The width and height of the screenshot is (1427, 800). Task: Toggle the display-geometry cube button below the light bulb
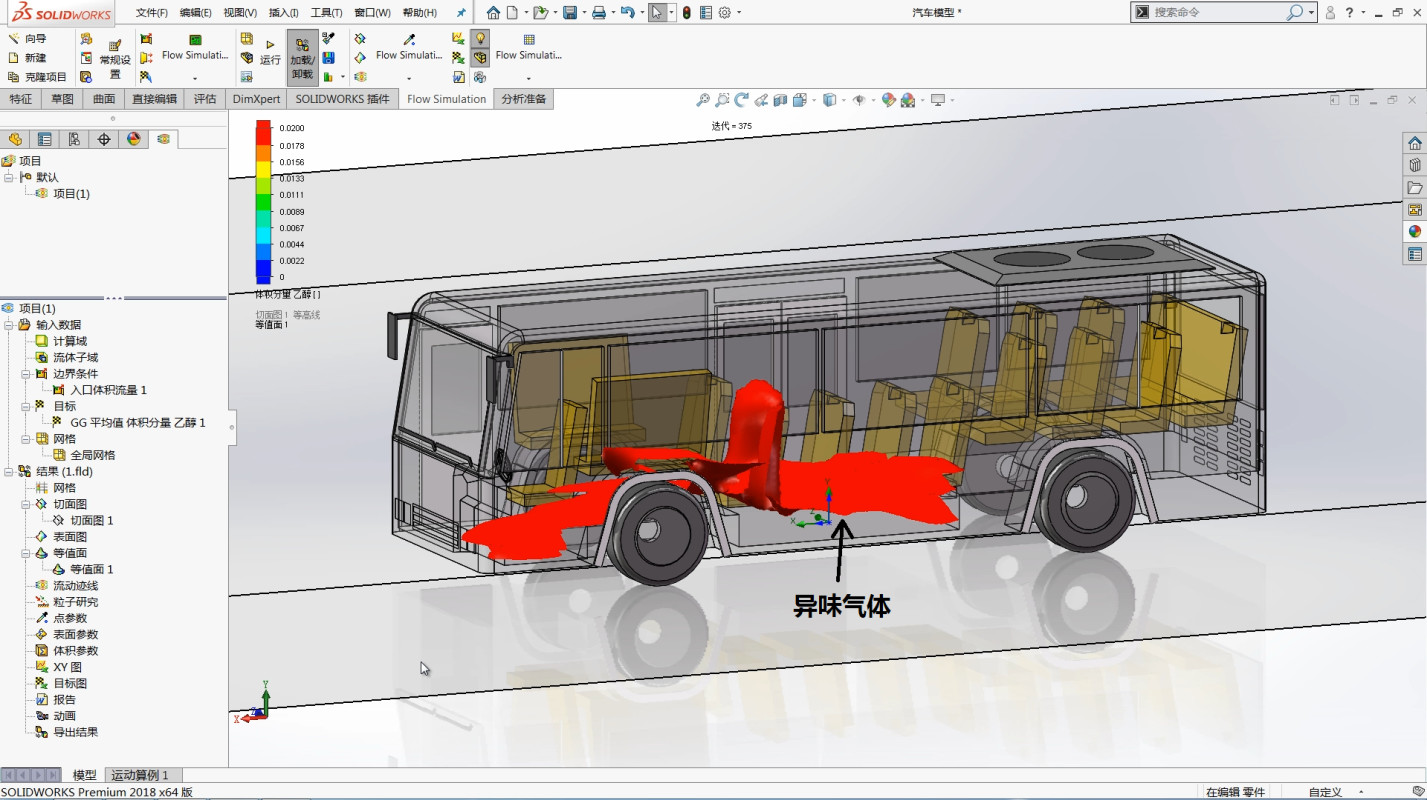click(x=480, y=58)
